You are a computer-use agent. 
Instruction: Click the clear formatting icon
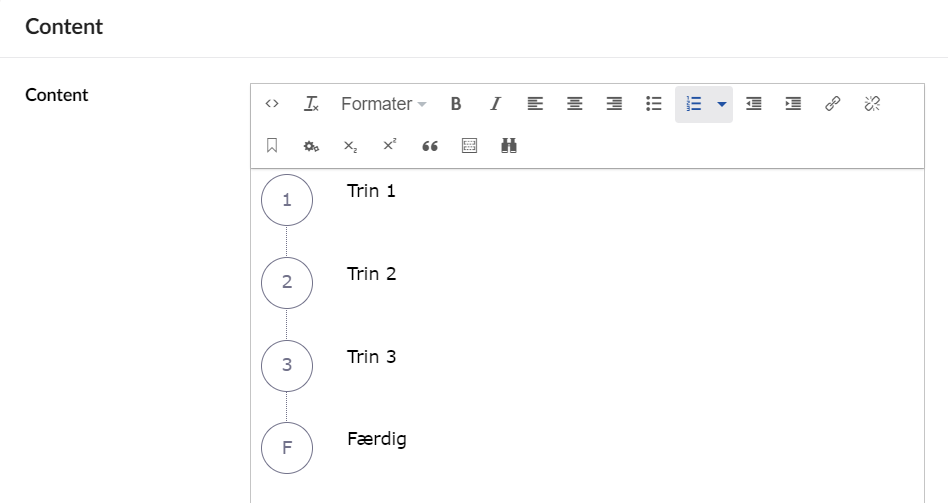[x=312, y=104]
